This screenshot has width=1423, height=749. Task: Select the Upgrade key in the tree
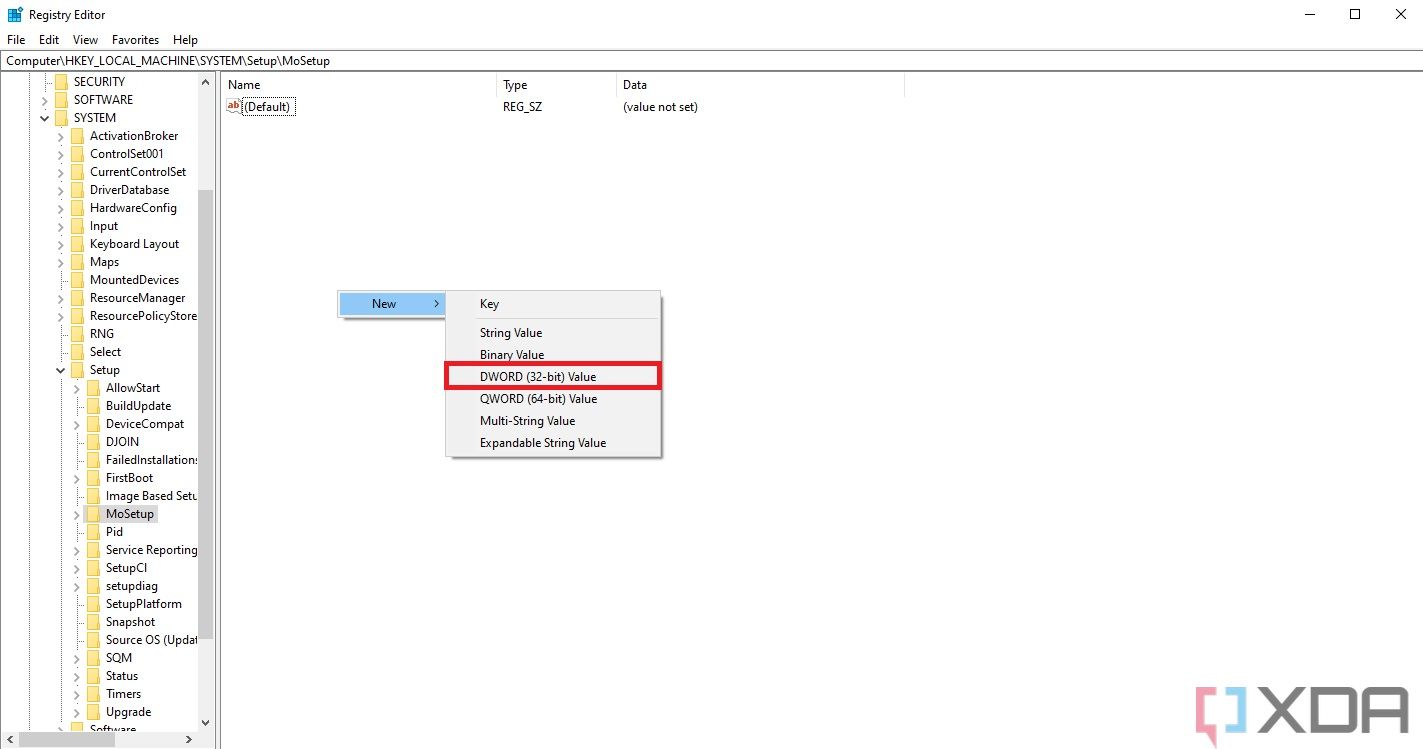point(123,711)
